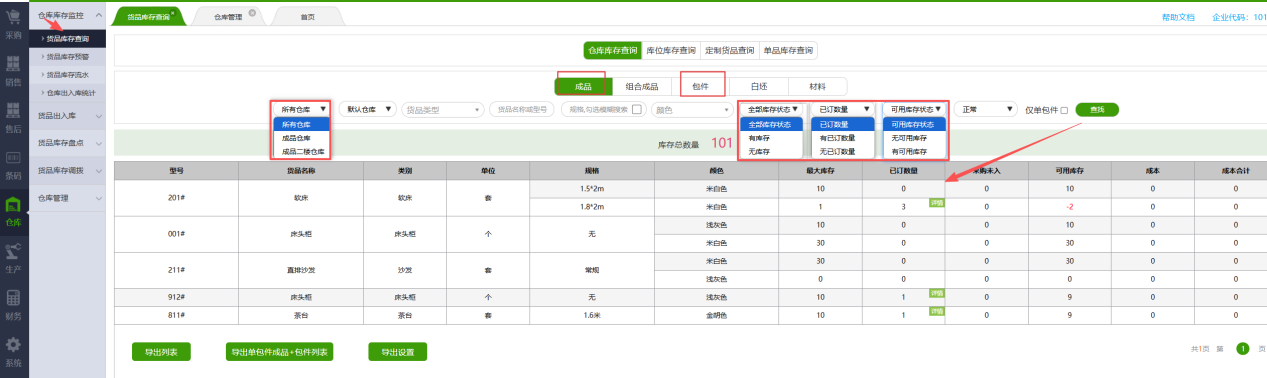Select the 仓库库存查询 tab

(x=612, y=50)
